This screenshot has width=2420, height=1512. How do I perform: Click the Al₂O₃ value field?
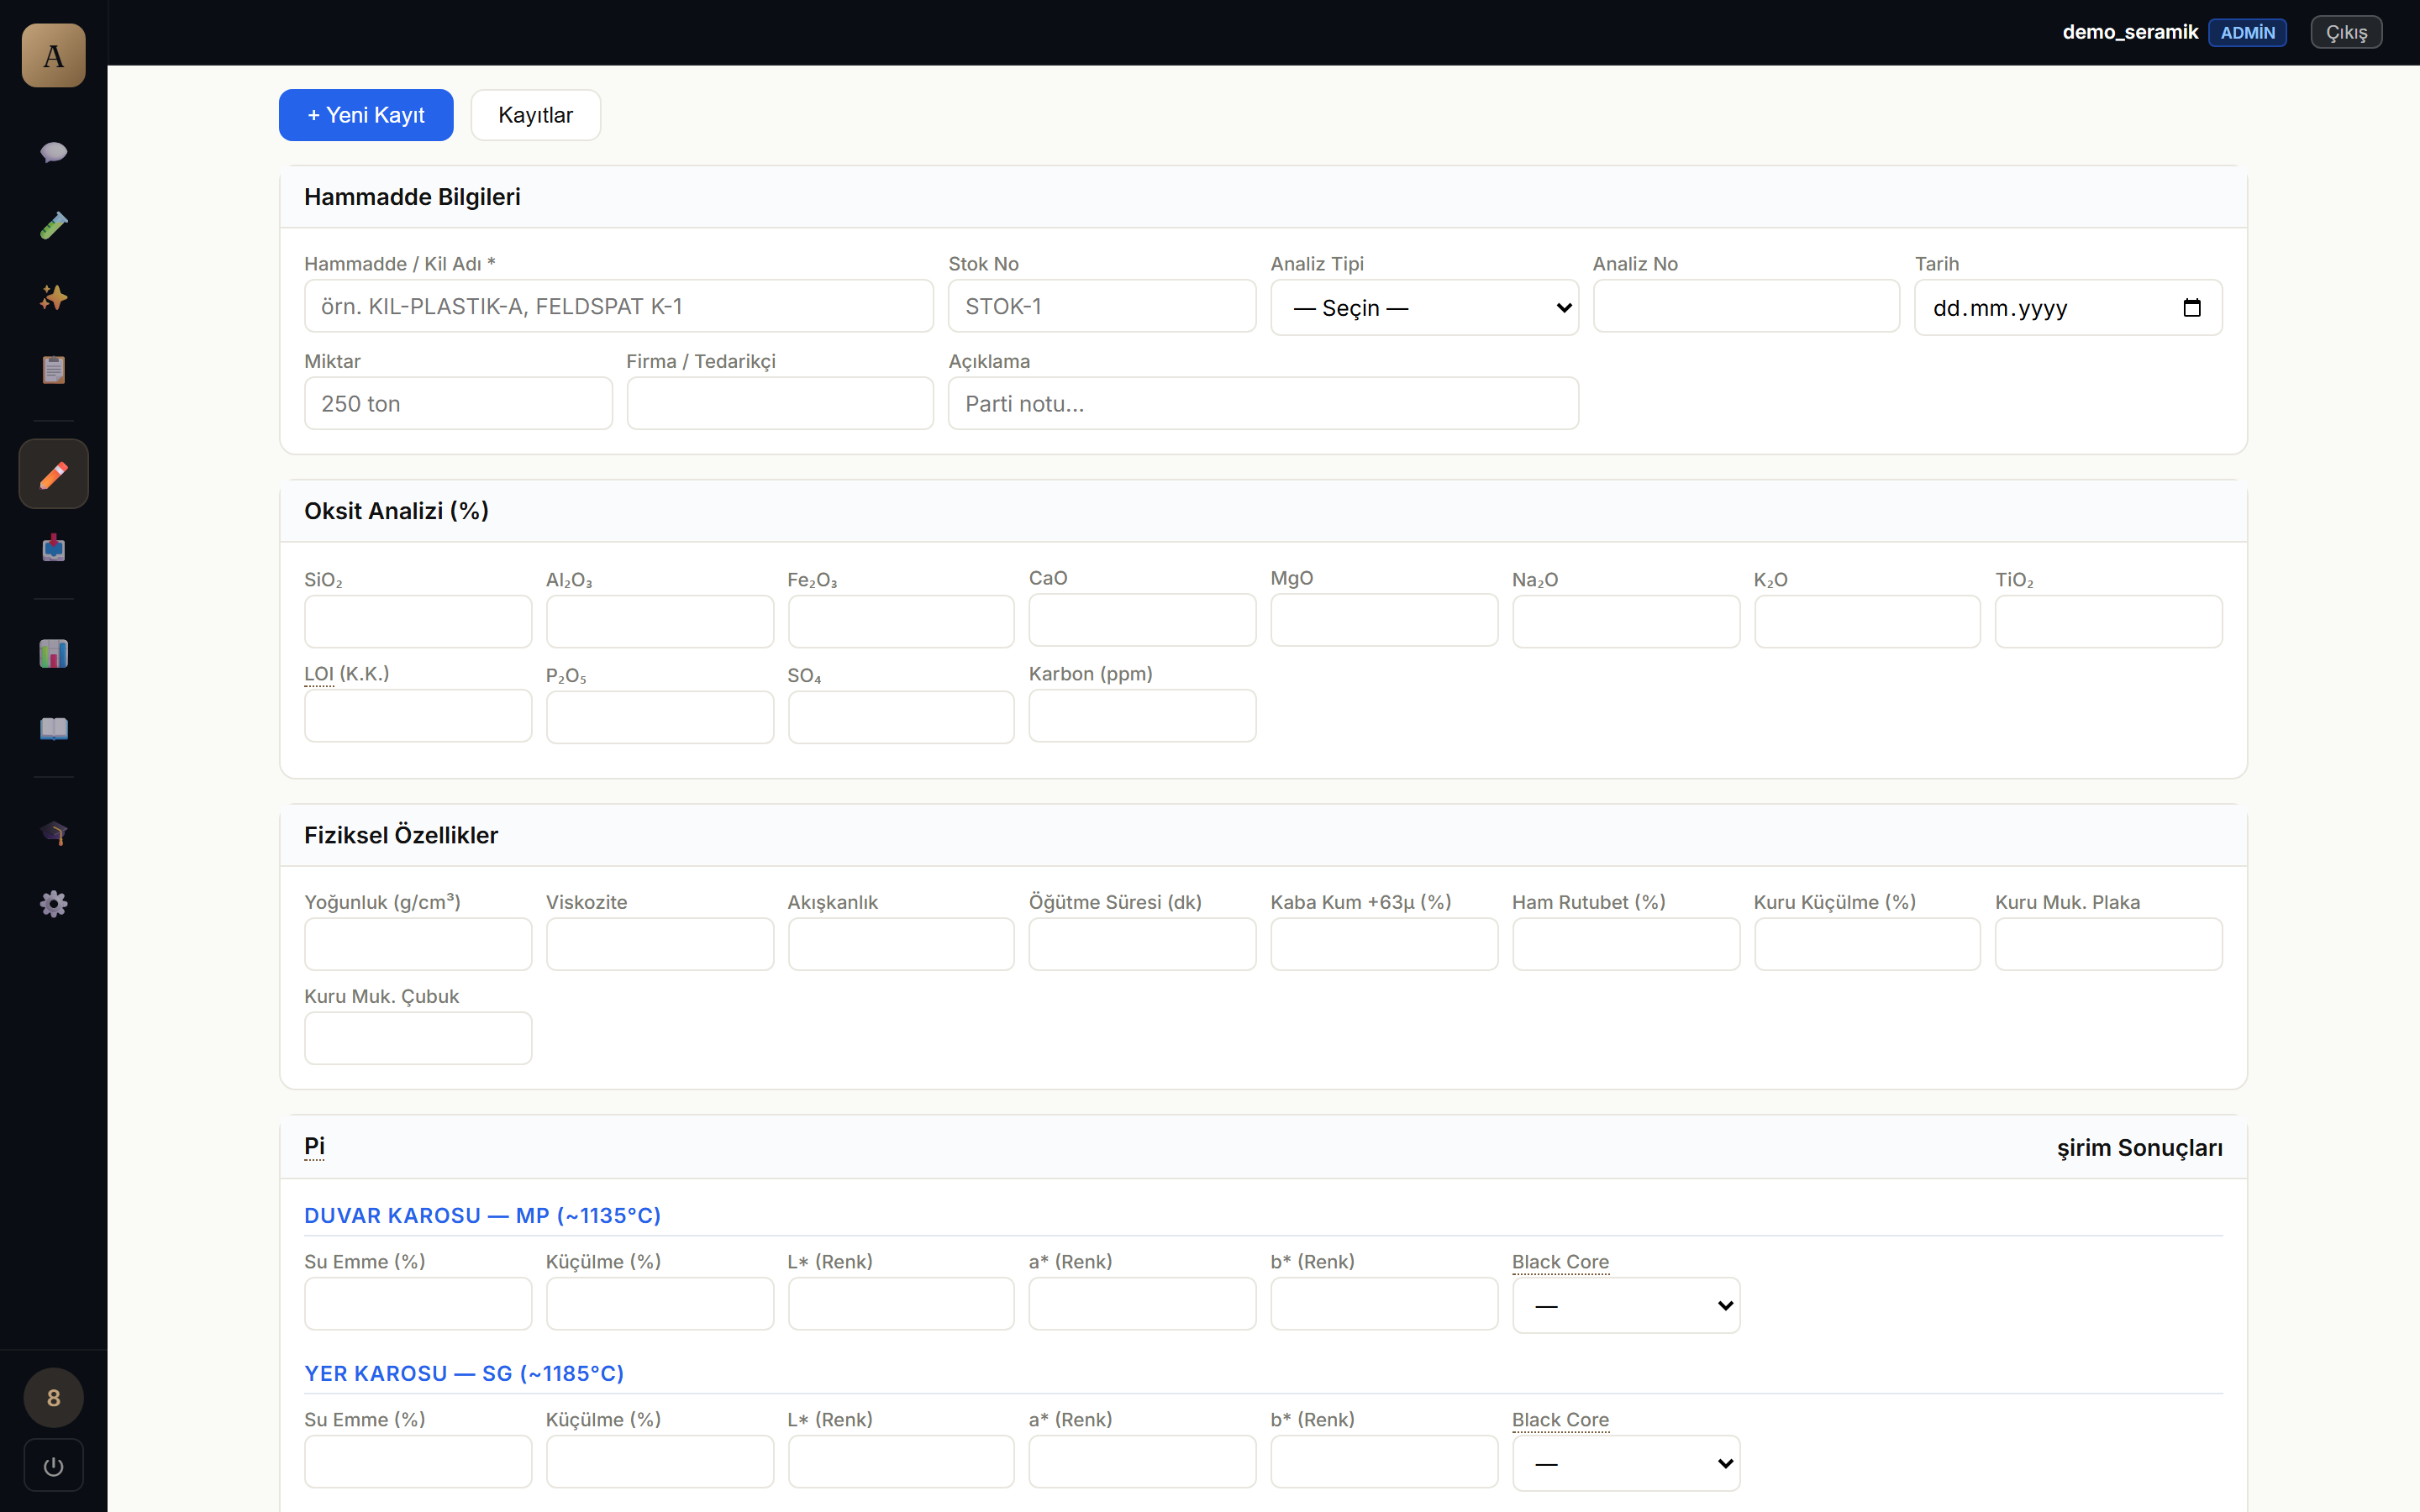pyautogui.click(x=660, y=622)
